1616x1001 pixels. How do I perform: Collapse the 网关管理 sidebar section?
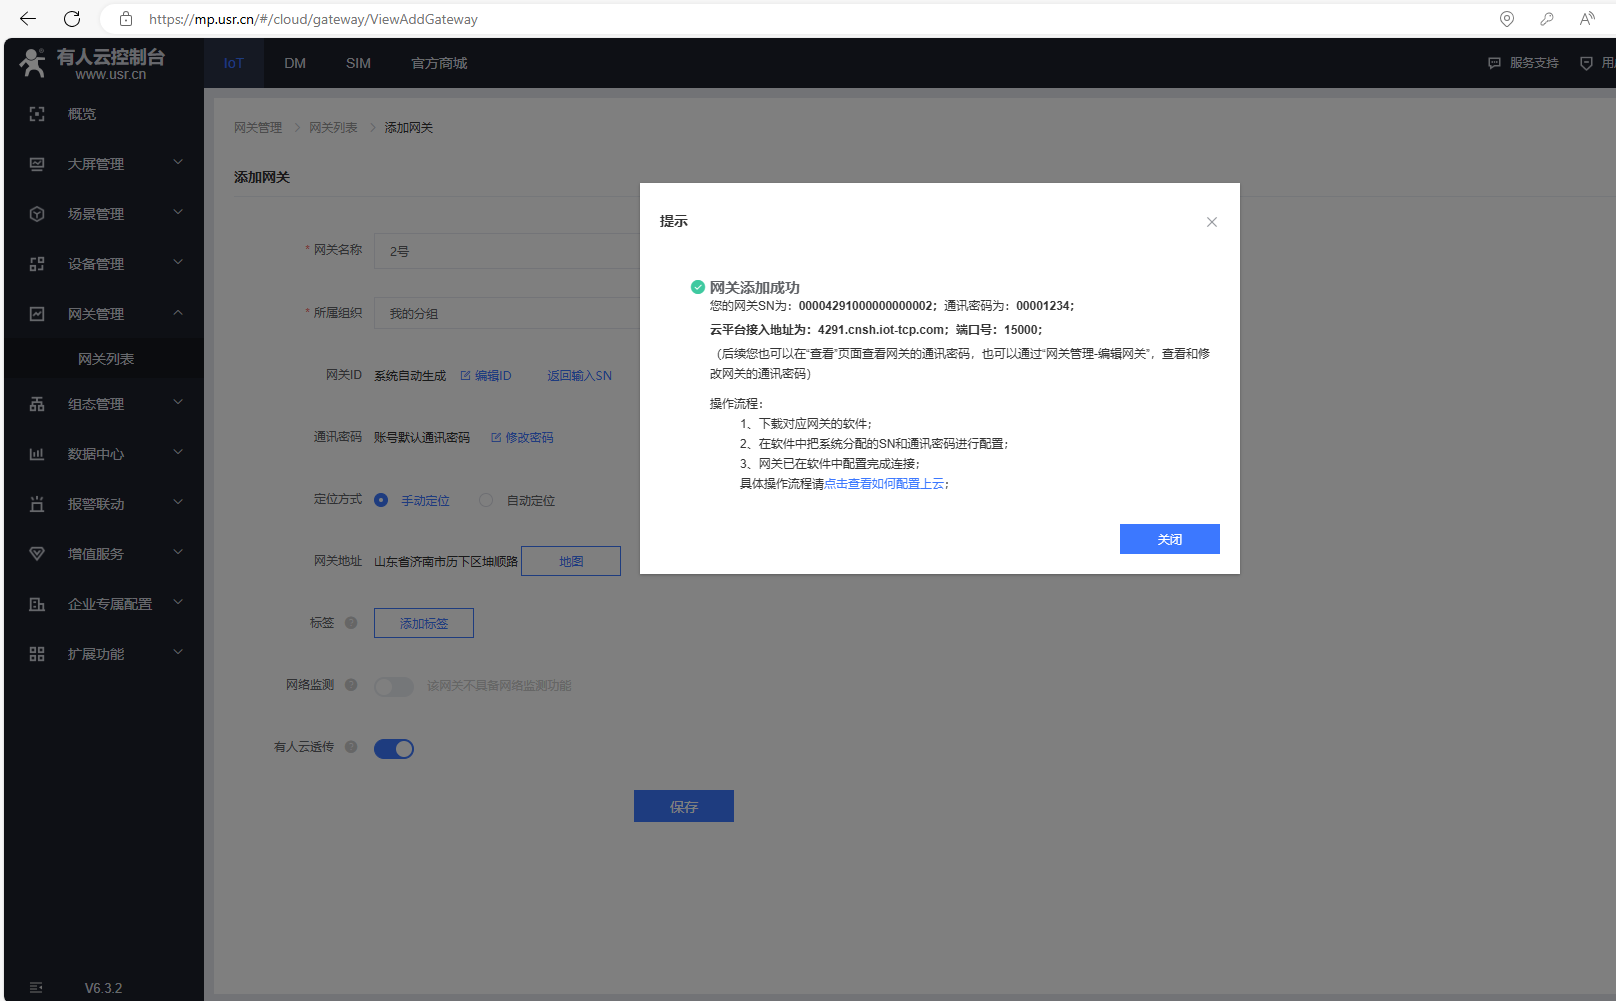tap(178, 313)
